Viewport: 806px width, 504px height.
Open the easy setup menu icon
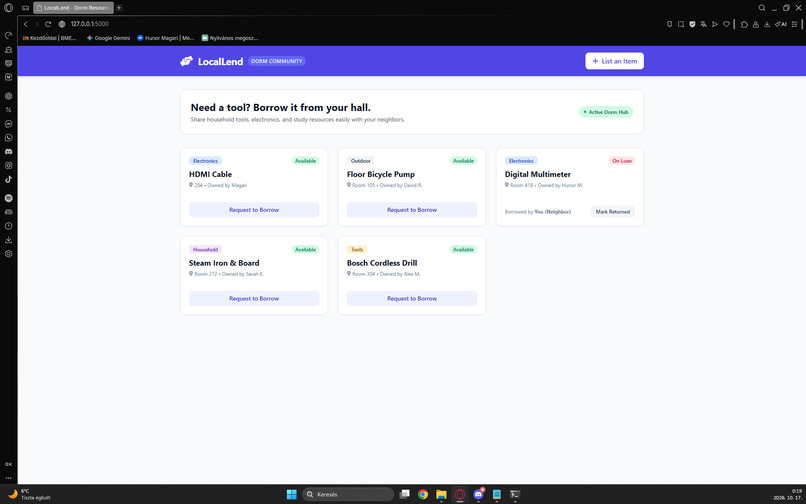794,24
